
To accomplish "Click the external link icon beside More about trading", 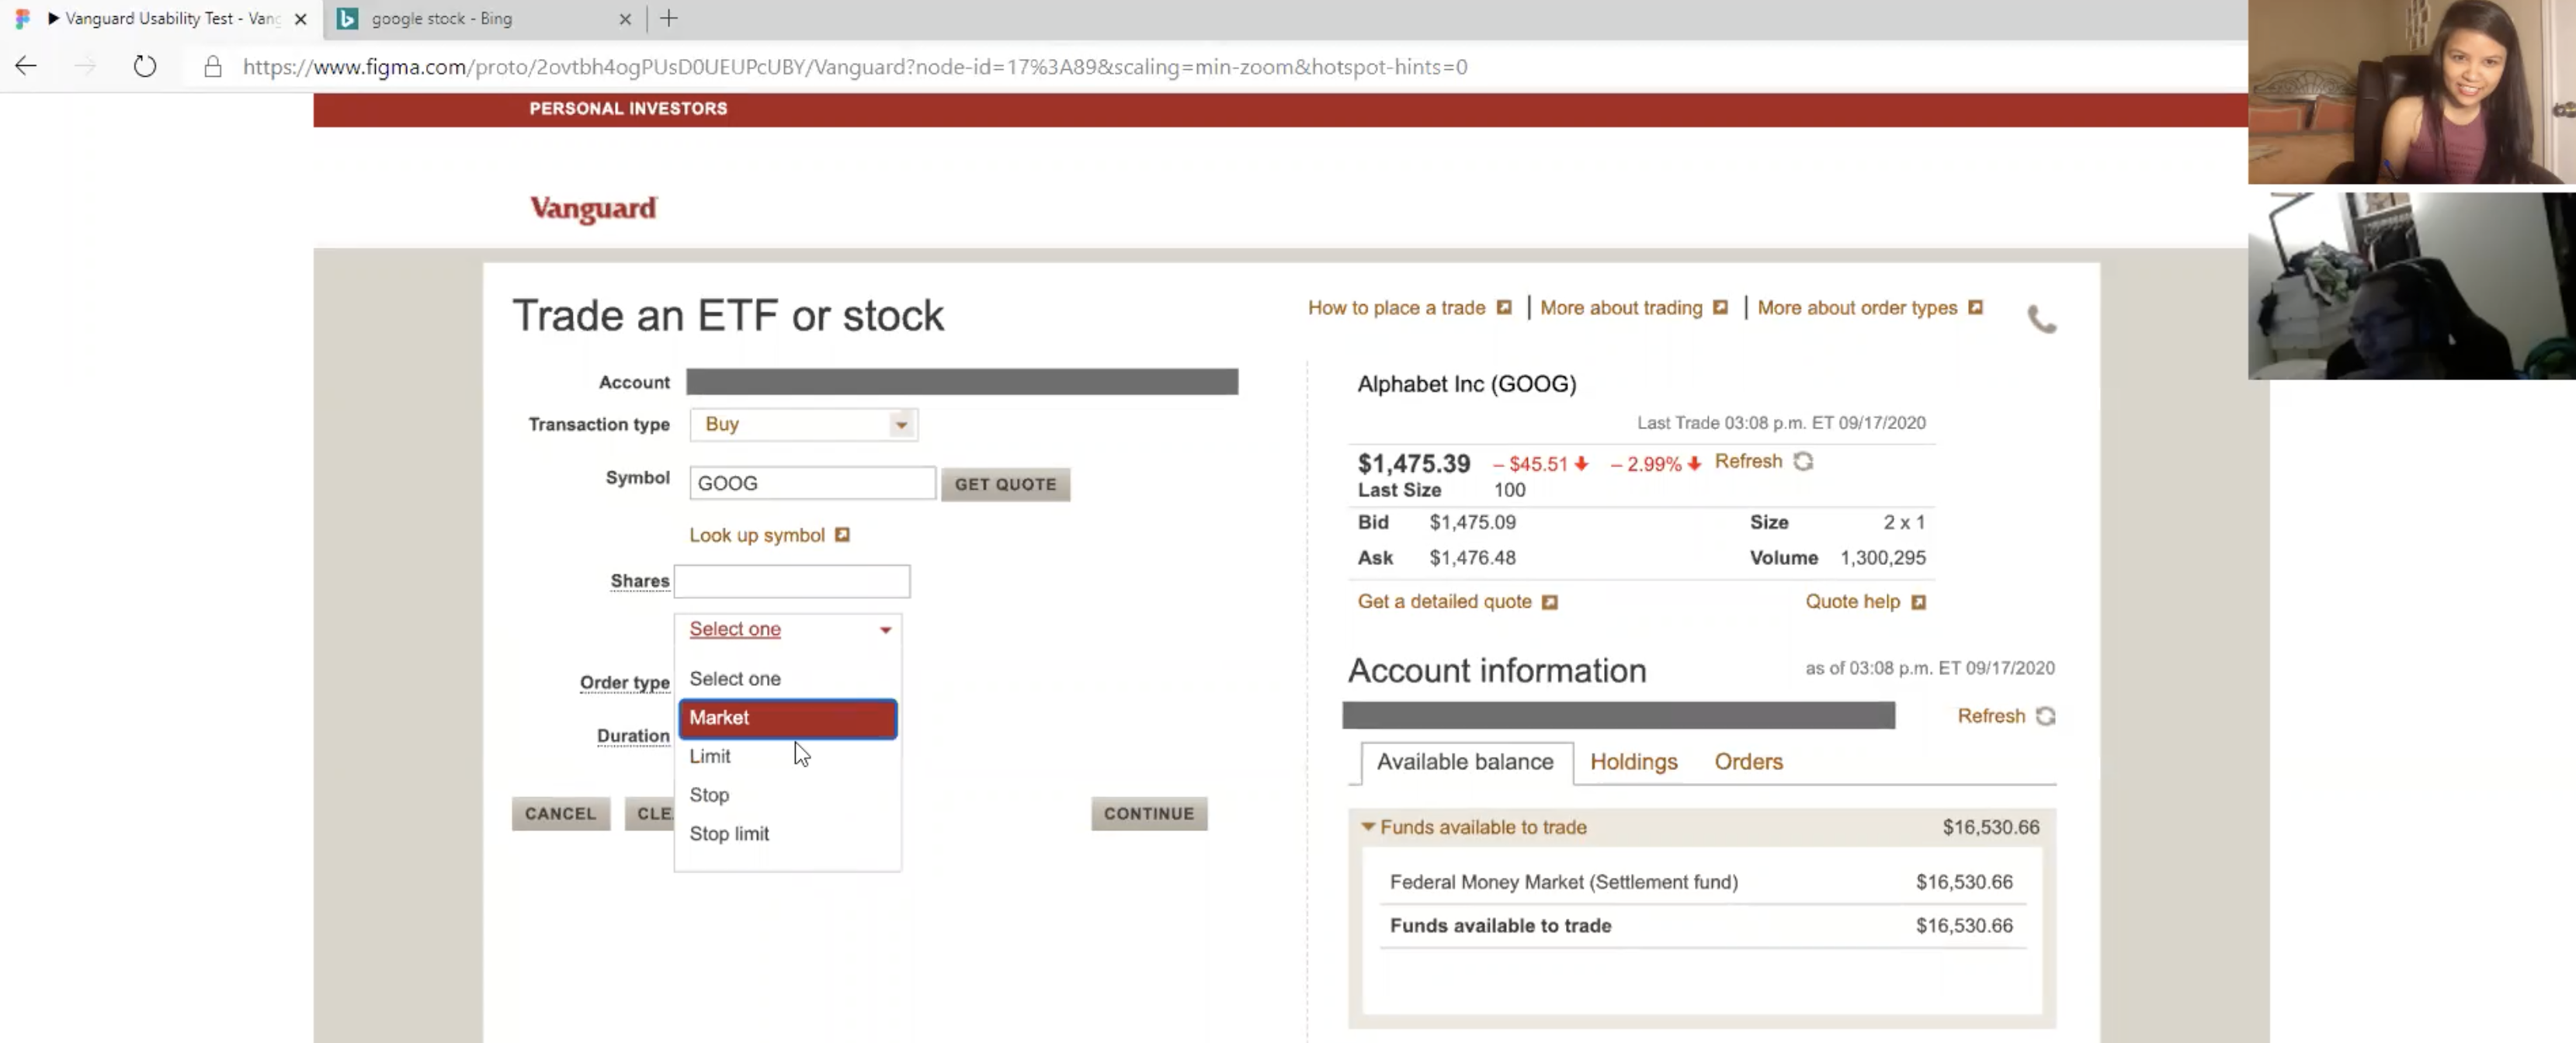I will click(1719, 307).
